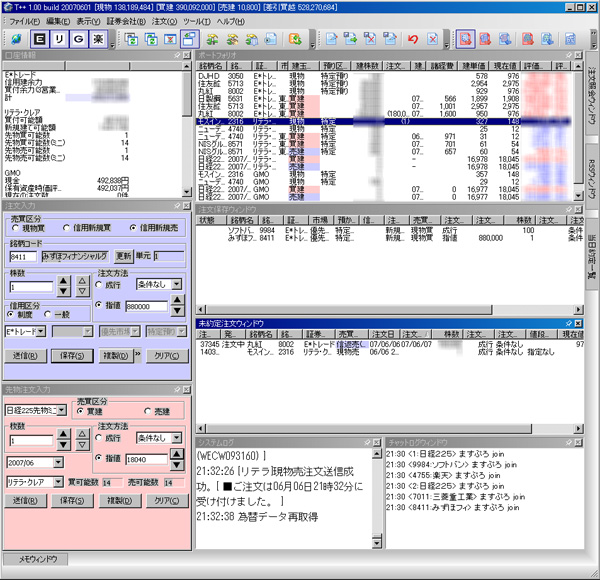This screenshot has width=600, height=580.
Task: Click the first window-refresh icon after the 楽 button
Action: point(131,39)
